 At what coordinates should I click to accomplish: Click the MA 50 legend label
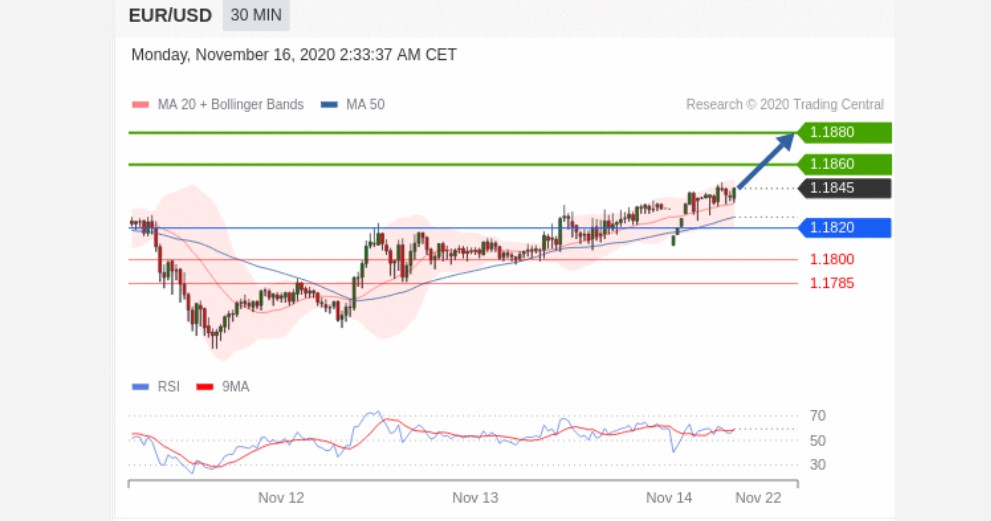pos(365,105)
